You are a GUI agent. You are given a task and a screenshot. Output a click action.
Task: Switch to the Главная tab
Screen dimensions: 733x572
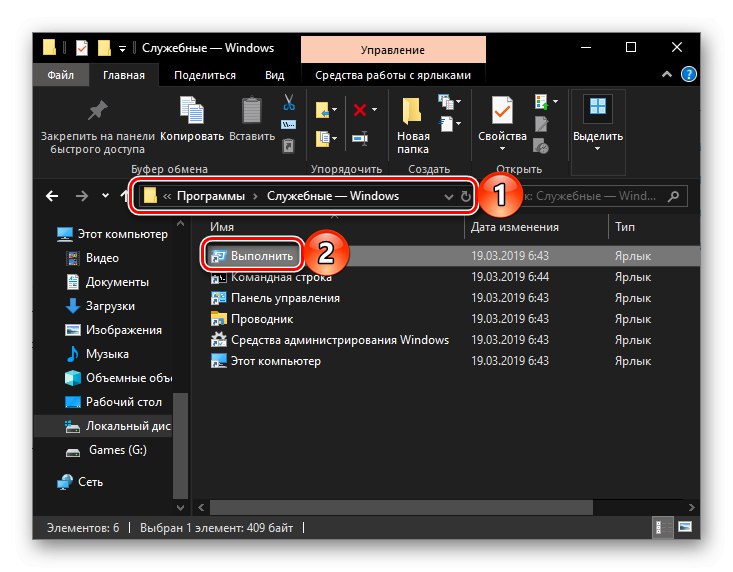pos(124,75)
